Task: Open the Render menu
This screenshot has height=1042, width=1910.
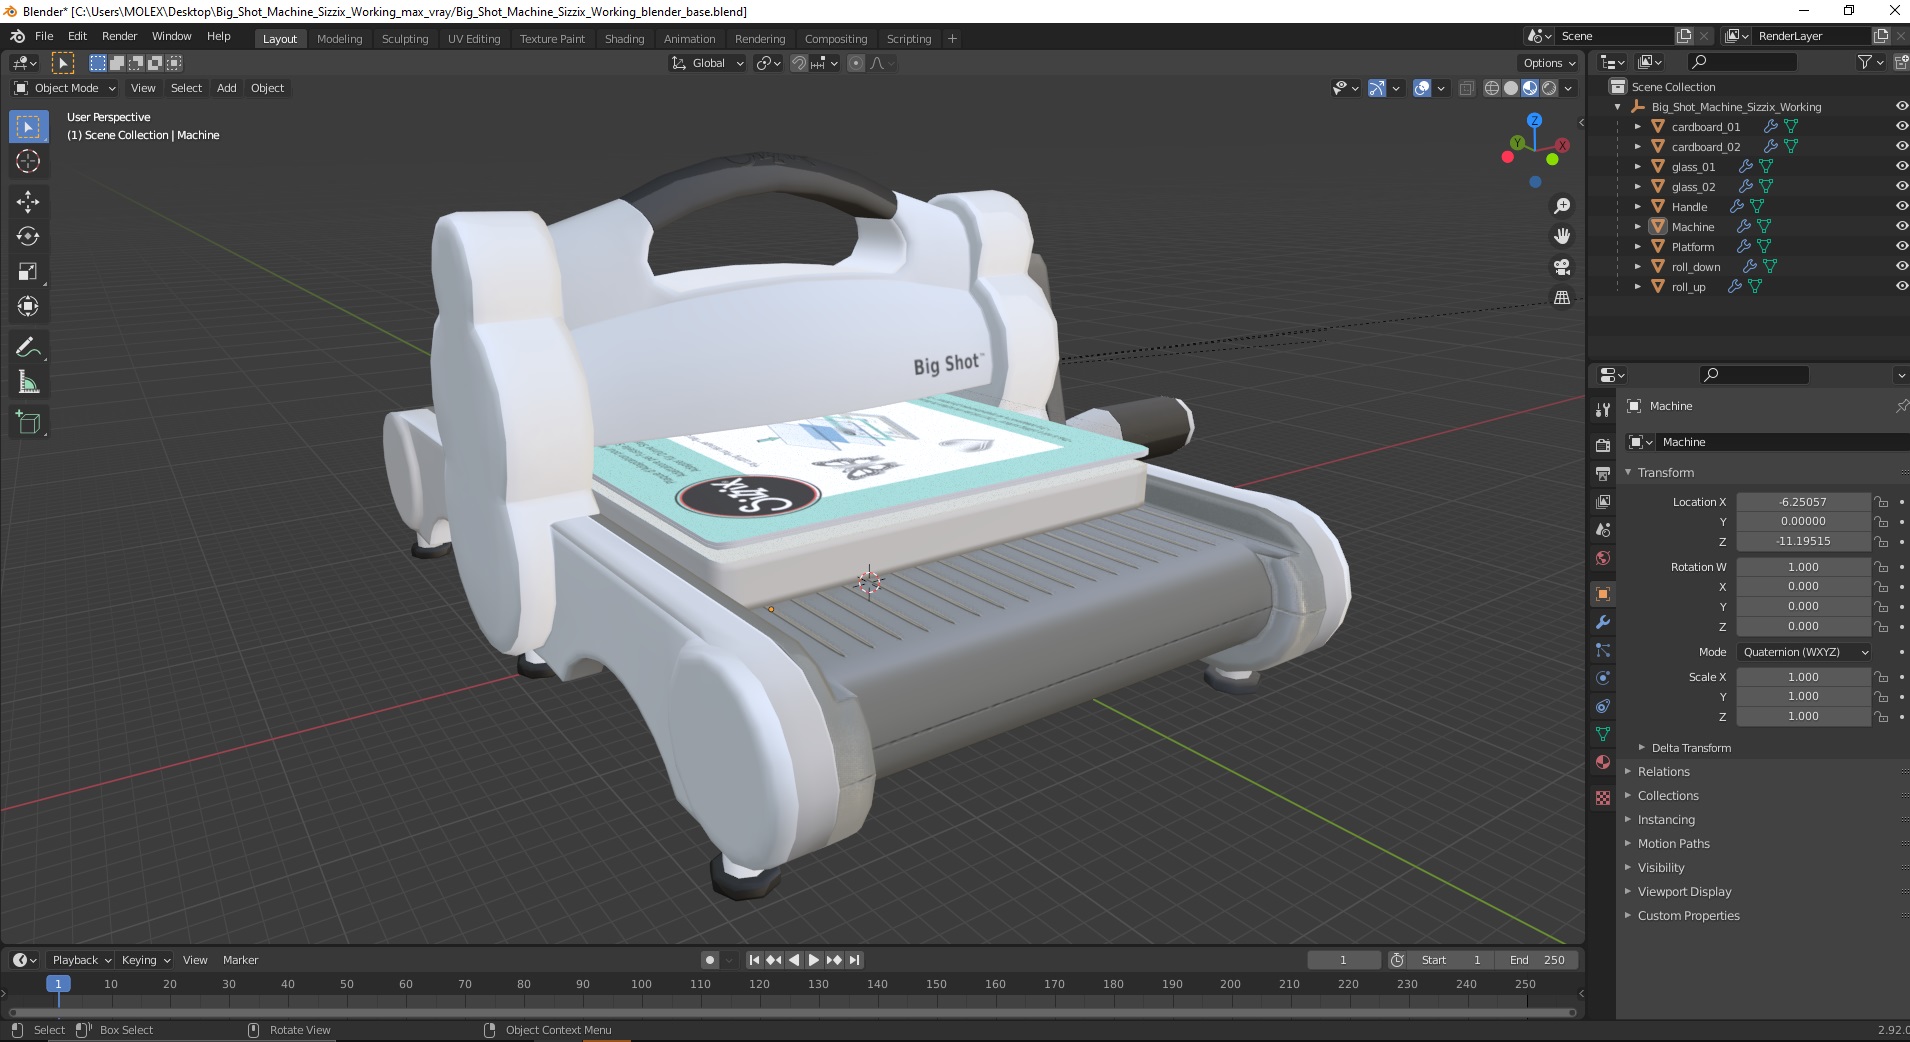Action: (x=119, y=36)
